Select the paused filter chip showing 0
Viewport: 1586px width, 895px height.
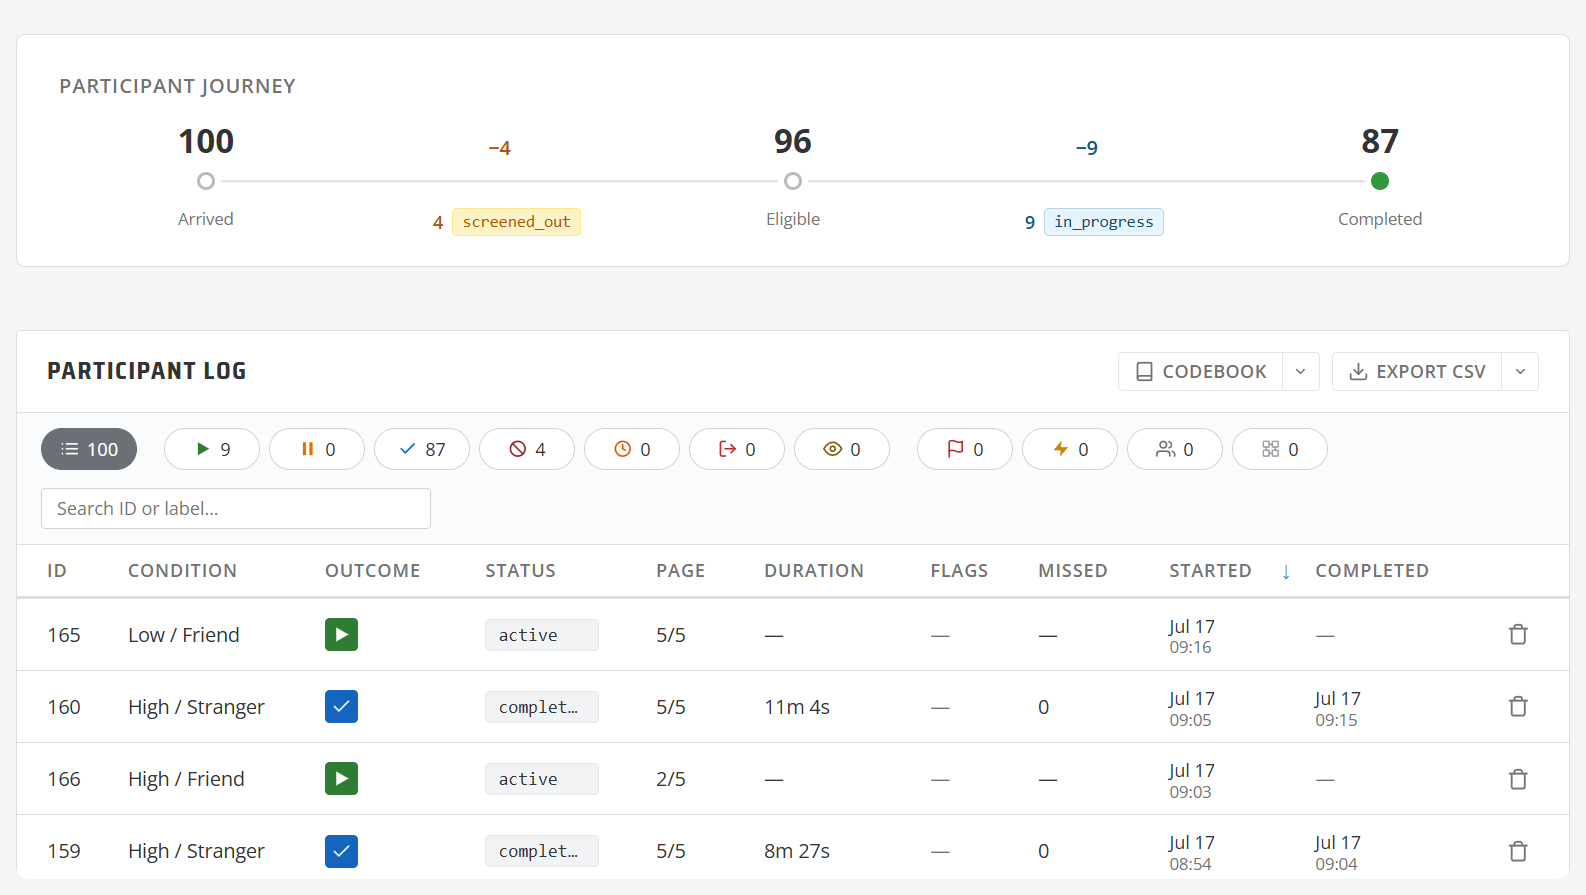click(317, 449)
